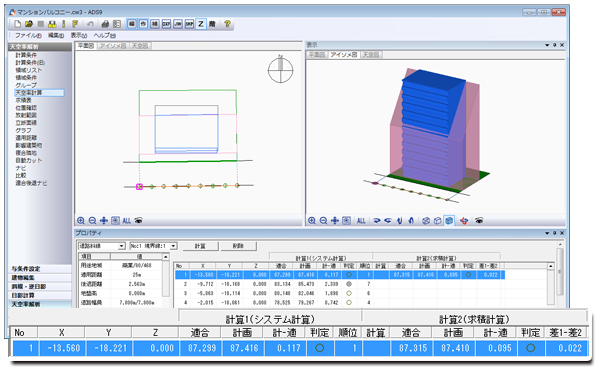600x380 pixels.
Task: Click ALL fit button in isometric view
Action: click(361, 220)
